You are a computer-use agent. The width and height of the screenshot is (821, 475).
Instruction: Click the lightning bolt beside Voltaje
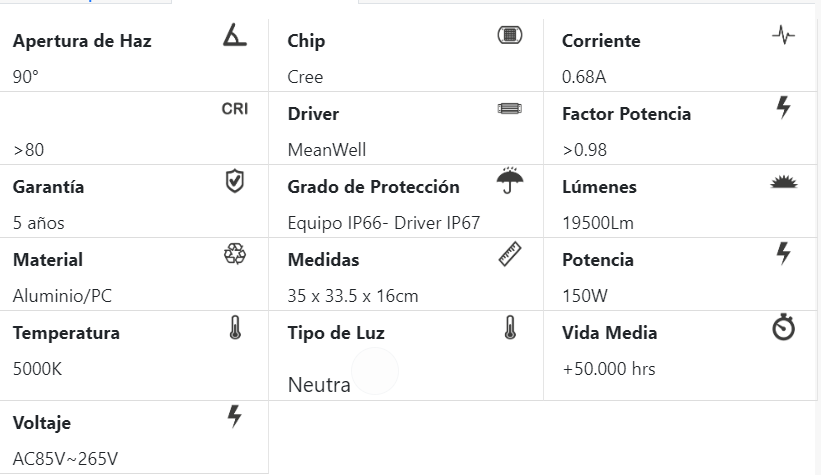pos(235,417)
